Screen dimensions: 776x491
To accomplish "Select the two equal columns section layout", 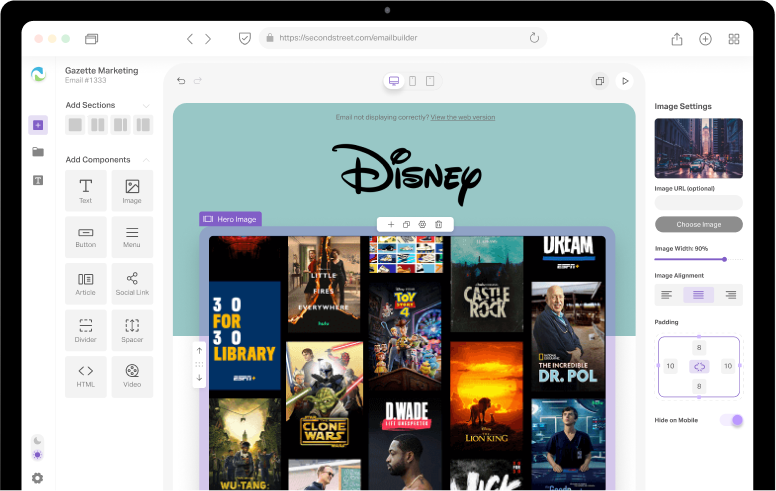I will 98,125.
